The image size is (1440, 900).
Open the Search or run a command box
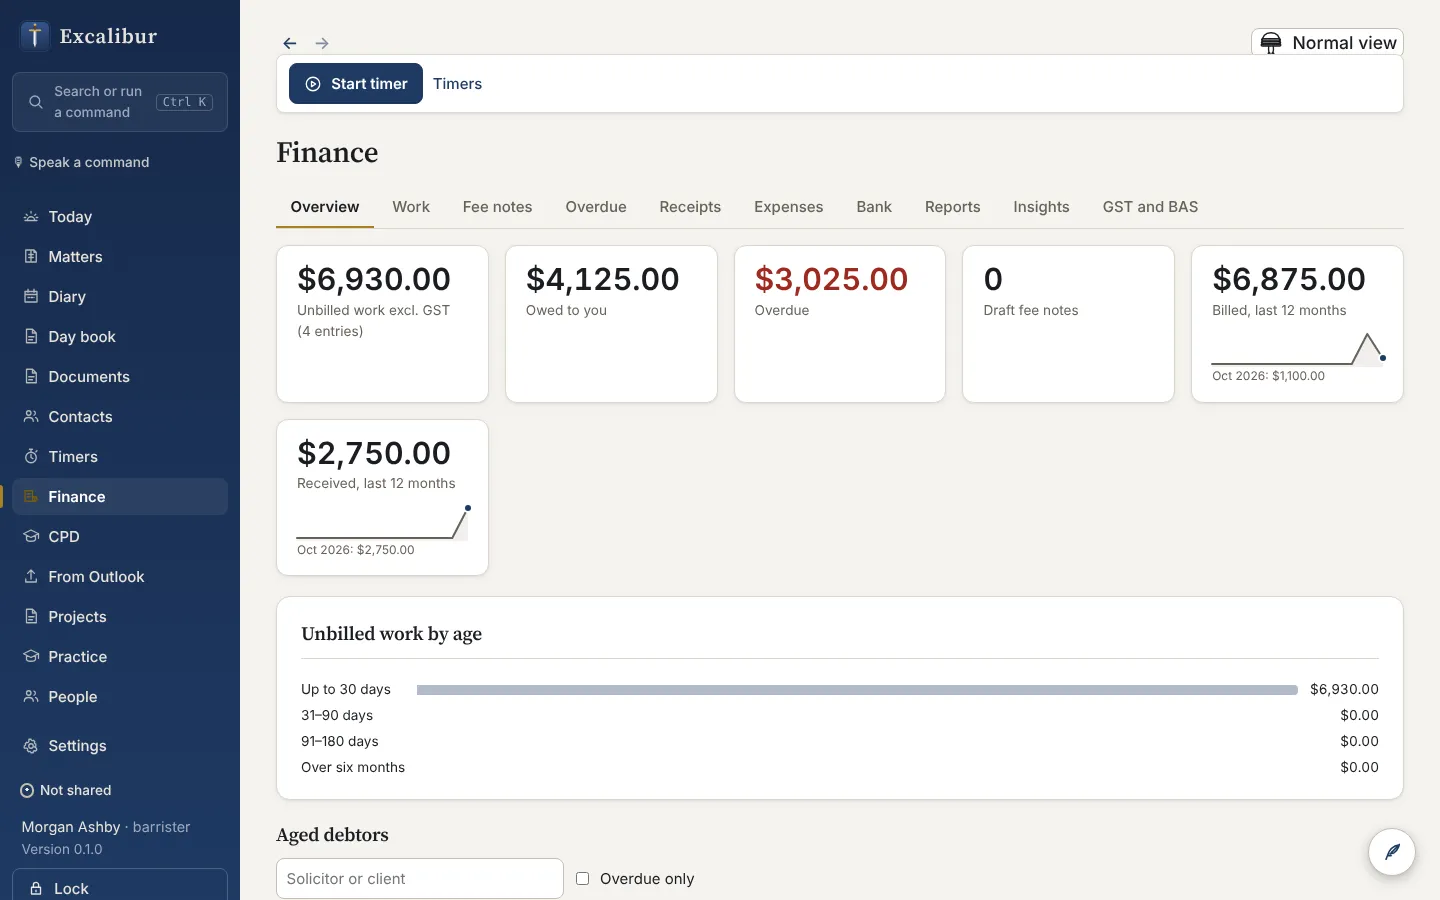(120, 102)
